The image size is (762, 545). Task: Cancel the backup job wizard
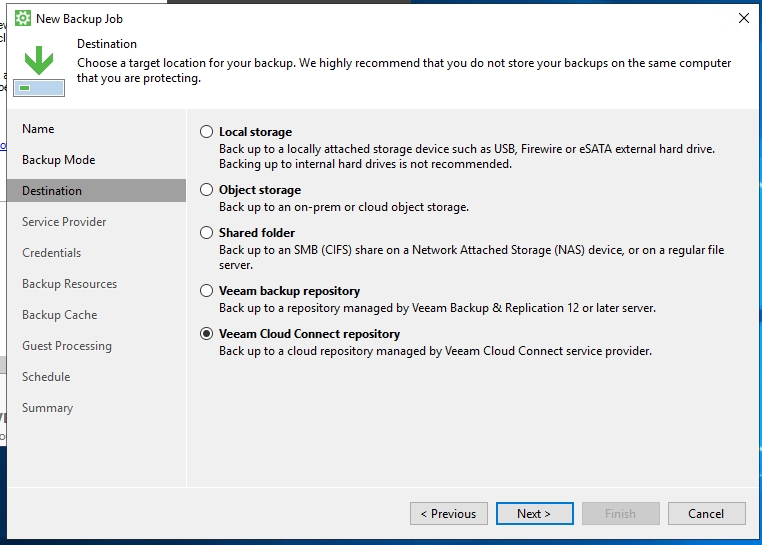tap(706, 513)
